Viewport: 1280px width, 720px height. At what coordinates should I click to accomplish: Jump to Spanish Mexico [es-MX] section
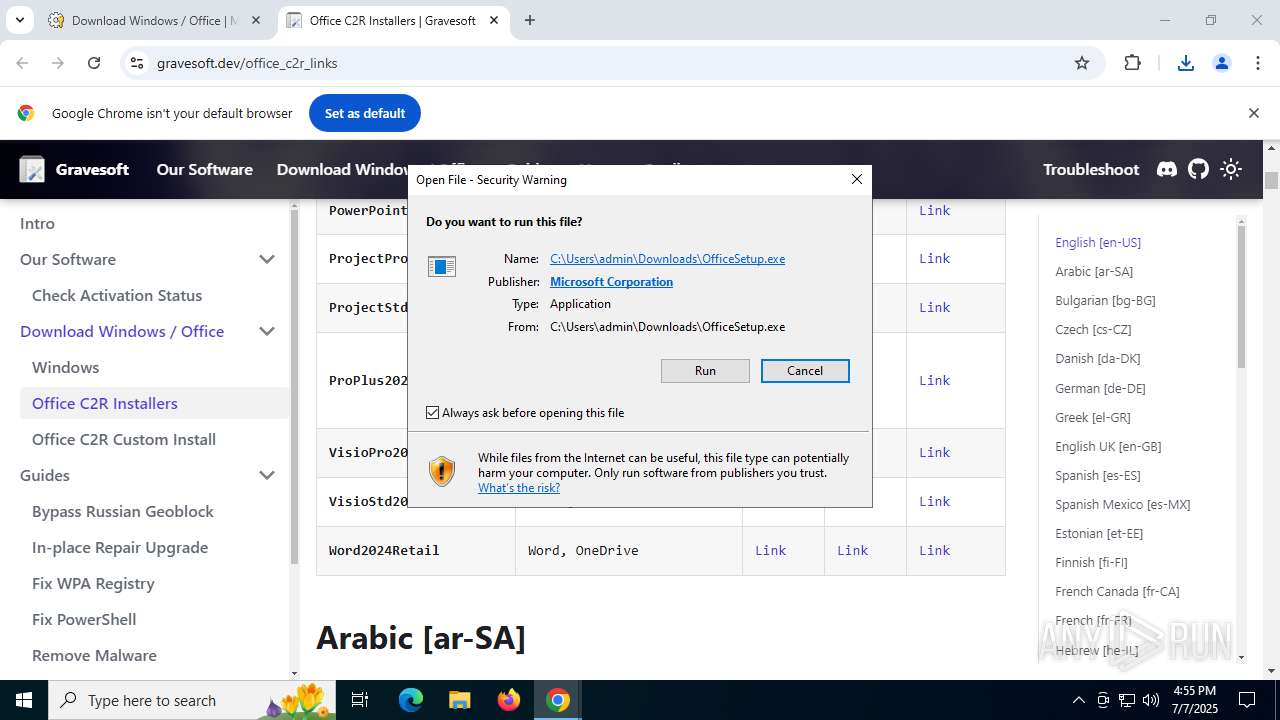(1123, 504)
